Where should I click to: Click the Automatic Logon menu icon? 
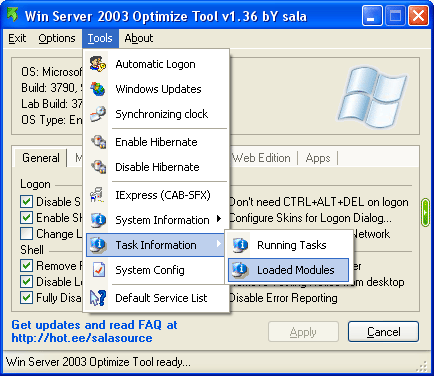coord(98,64)
